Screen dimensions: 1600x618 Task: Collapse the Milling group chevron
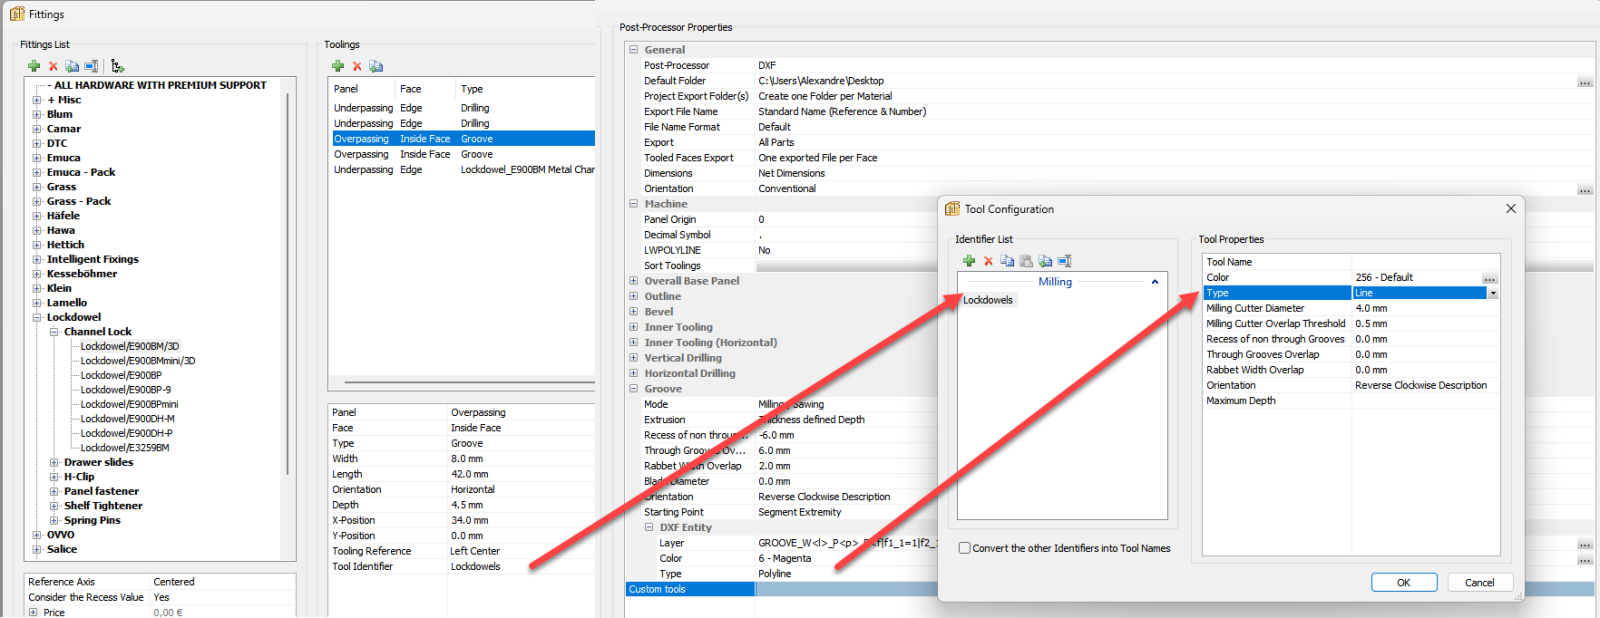(x=1155, y=282)
